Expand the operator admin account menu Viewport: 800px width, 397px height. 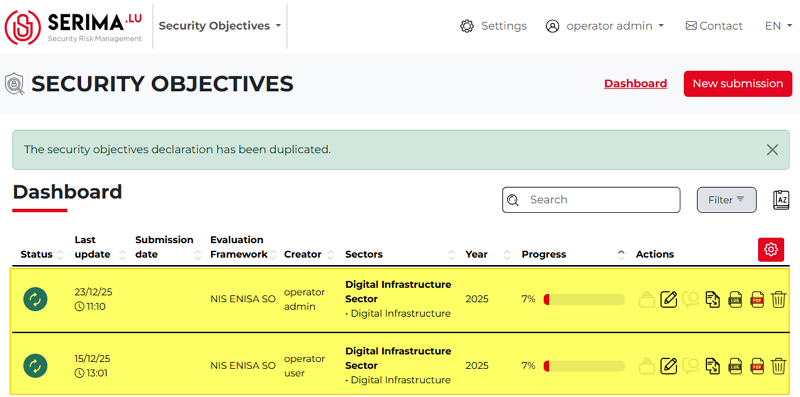[x=615, y=26]
